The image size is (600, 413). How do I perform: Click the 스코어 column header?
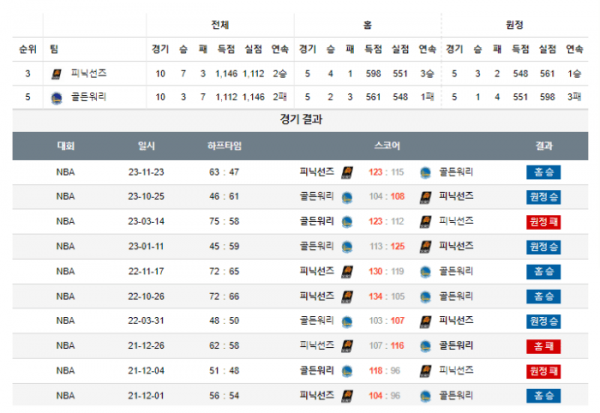(387, 146)
